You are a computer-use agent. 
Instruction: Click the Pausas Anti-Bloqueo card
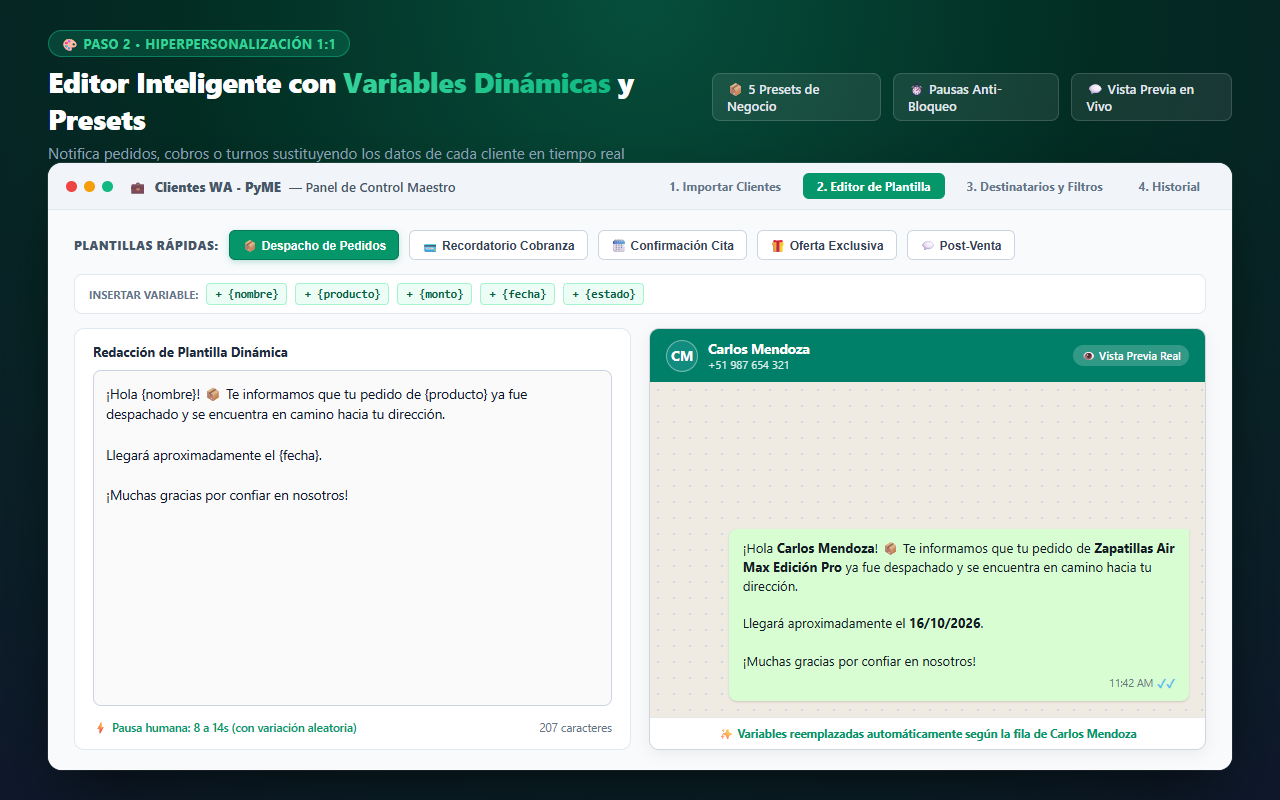coord(975,97)
